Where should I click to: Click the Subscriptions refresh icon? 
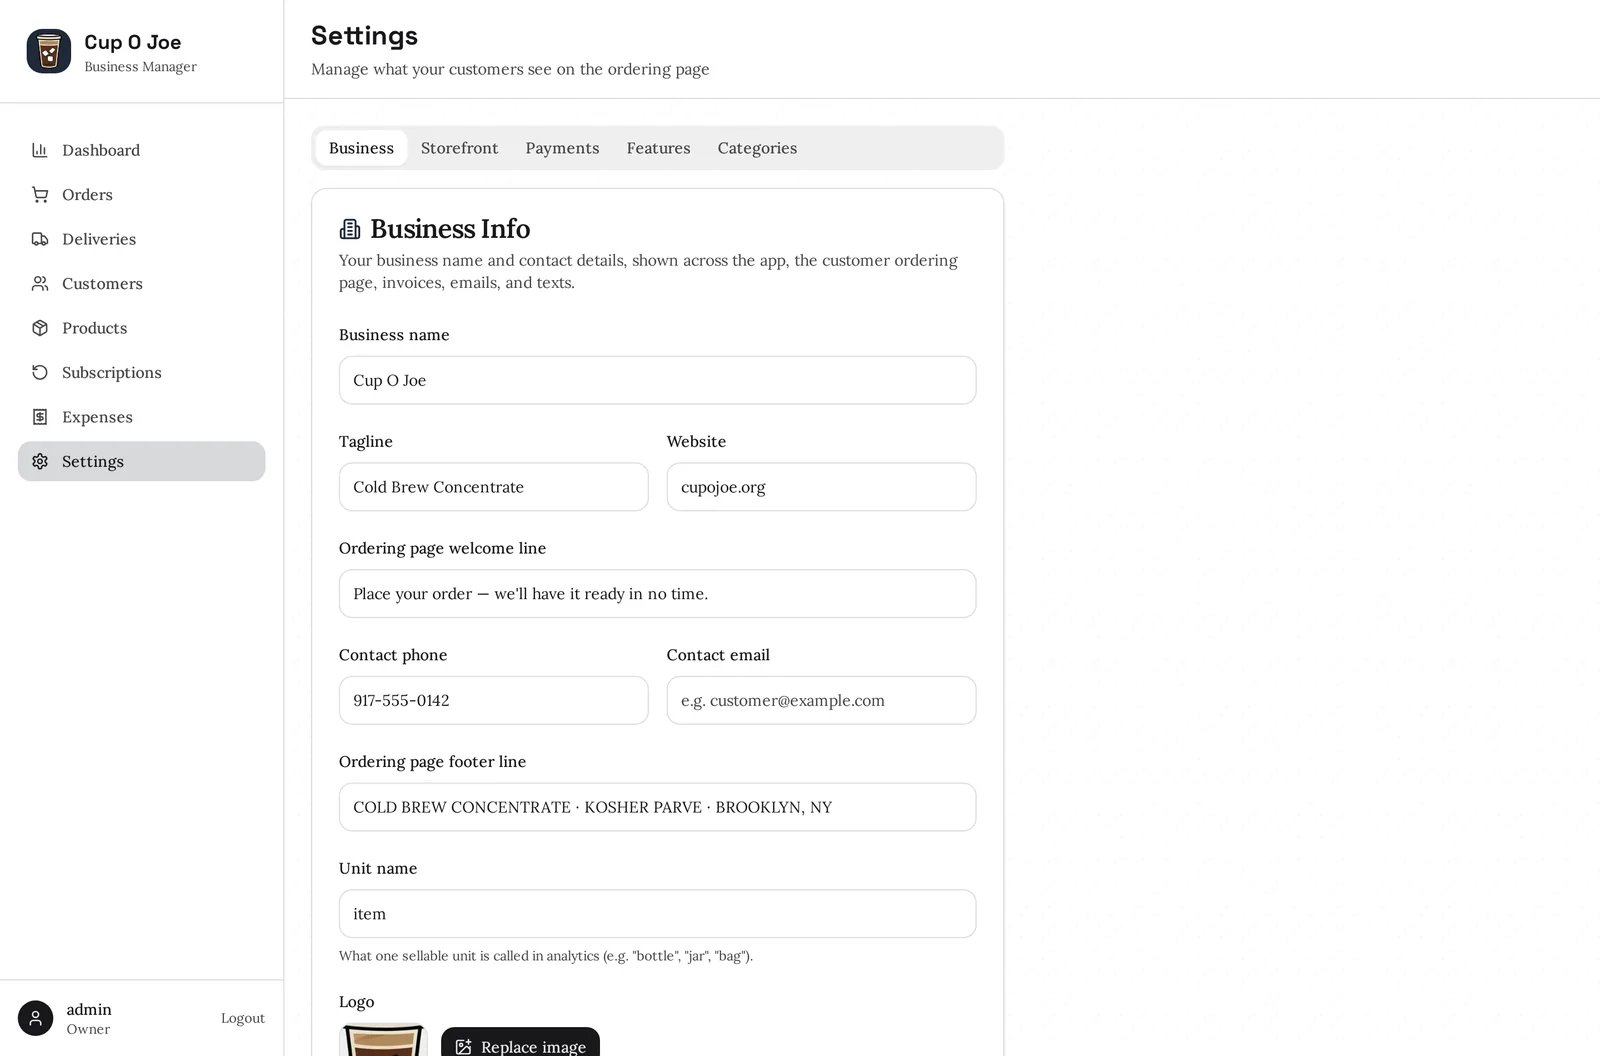[x=40, y=373]
